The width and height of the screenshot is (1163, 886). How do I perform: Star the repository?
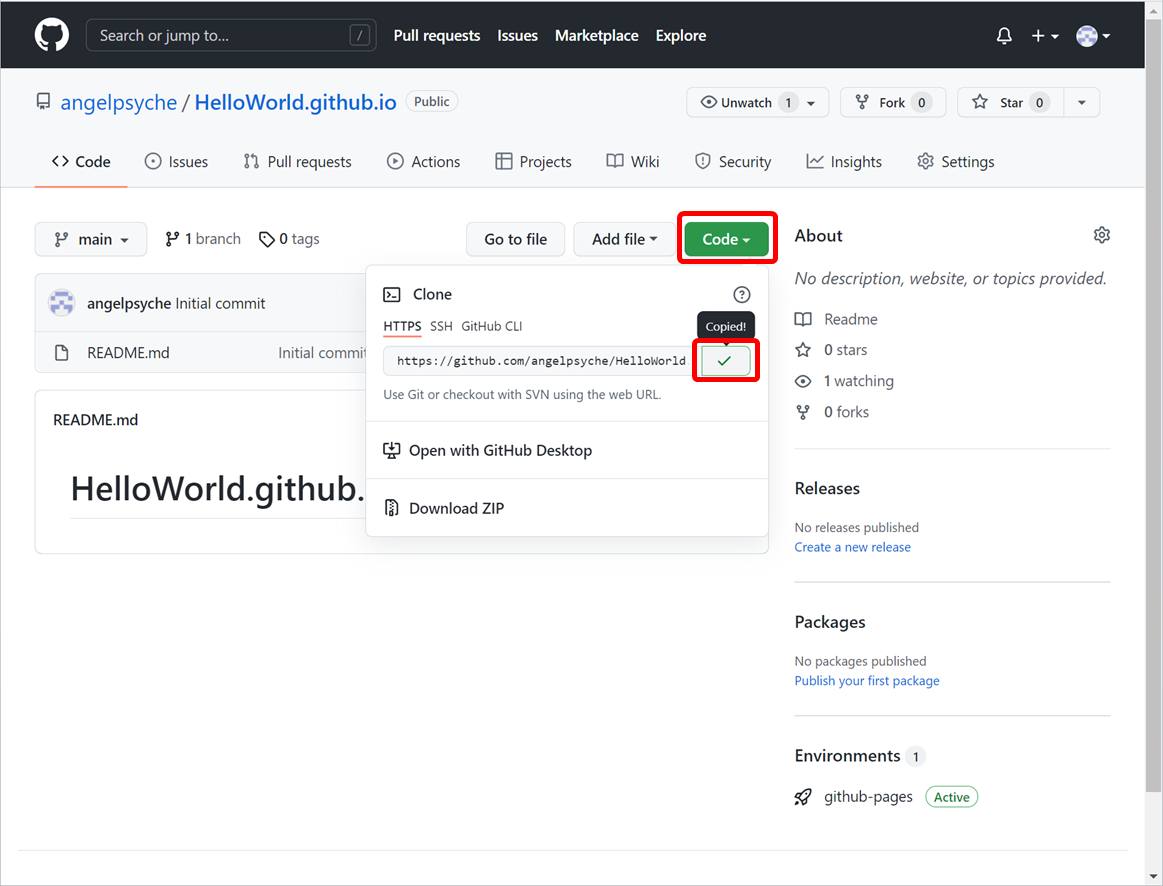coord(1009,102)
